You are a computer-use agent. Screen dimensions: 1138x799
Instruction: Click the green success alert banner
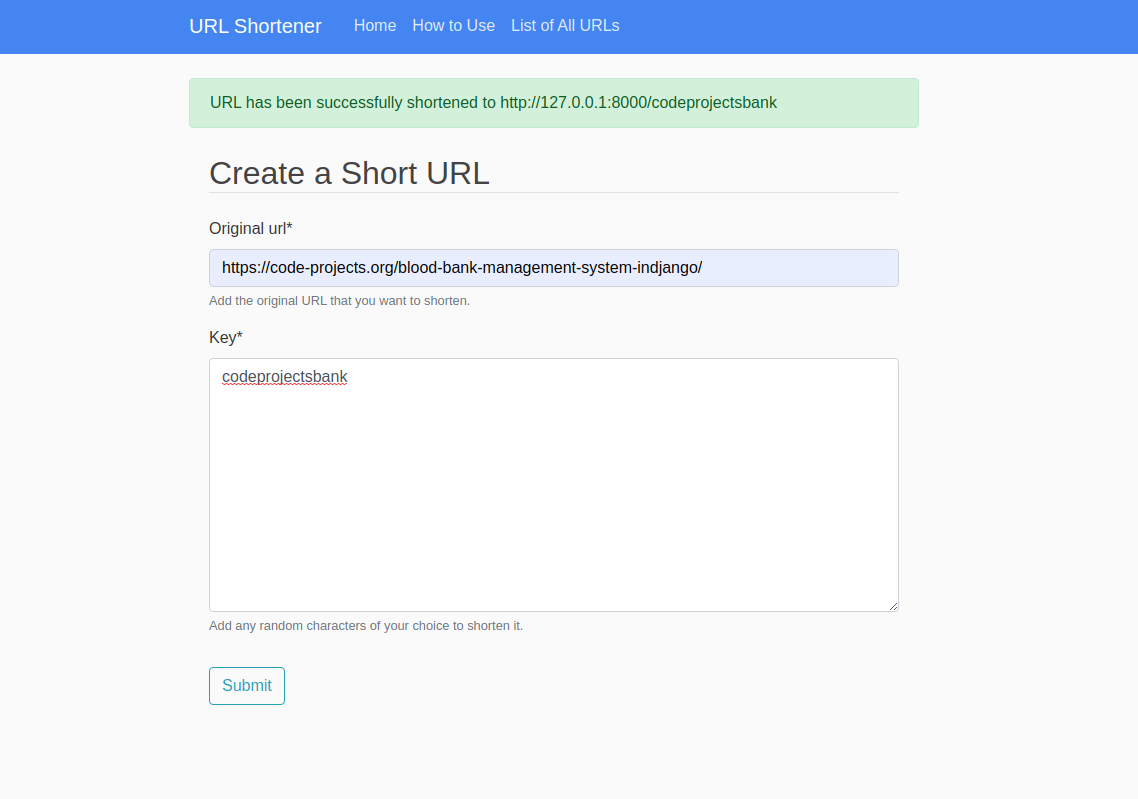tap(553, 102)
